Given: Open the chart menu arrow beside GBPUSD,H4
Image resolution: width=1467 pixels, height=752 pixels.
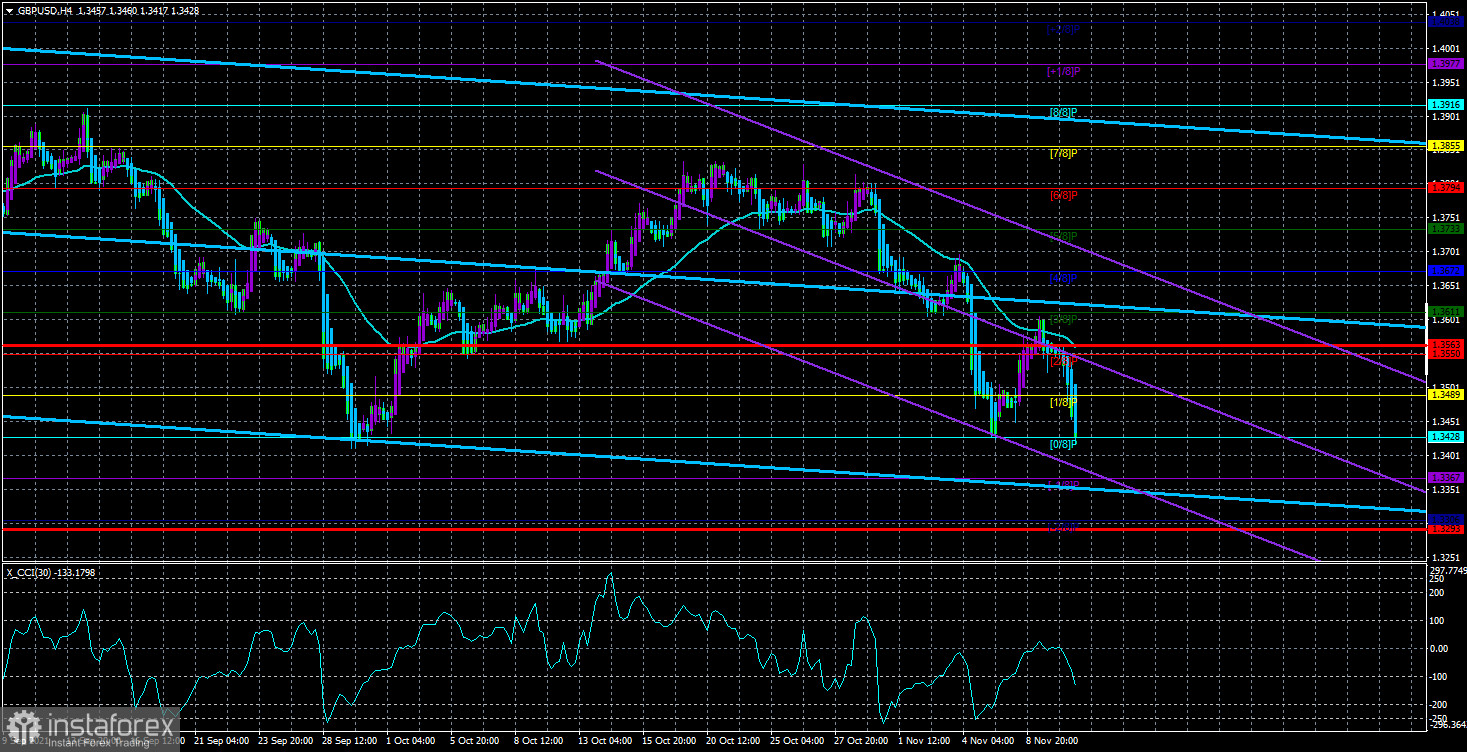Looking at the screenshot, I should [x=7, y=10].
